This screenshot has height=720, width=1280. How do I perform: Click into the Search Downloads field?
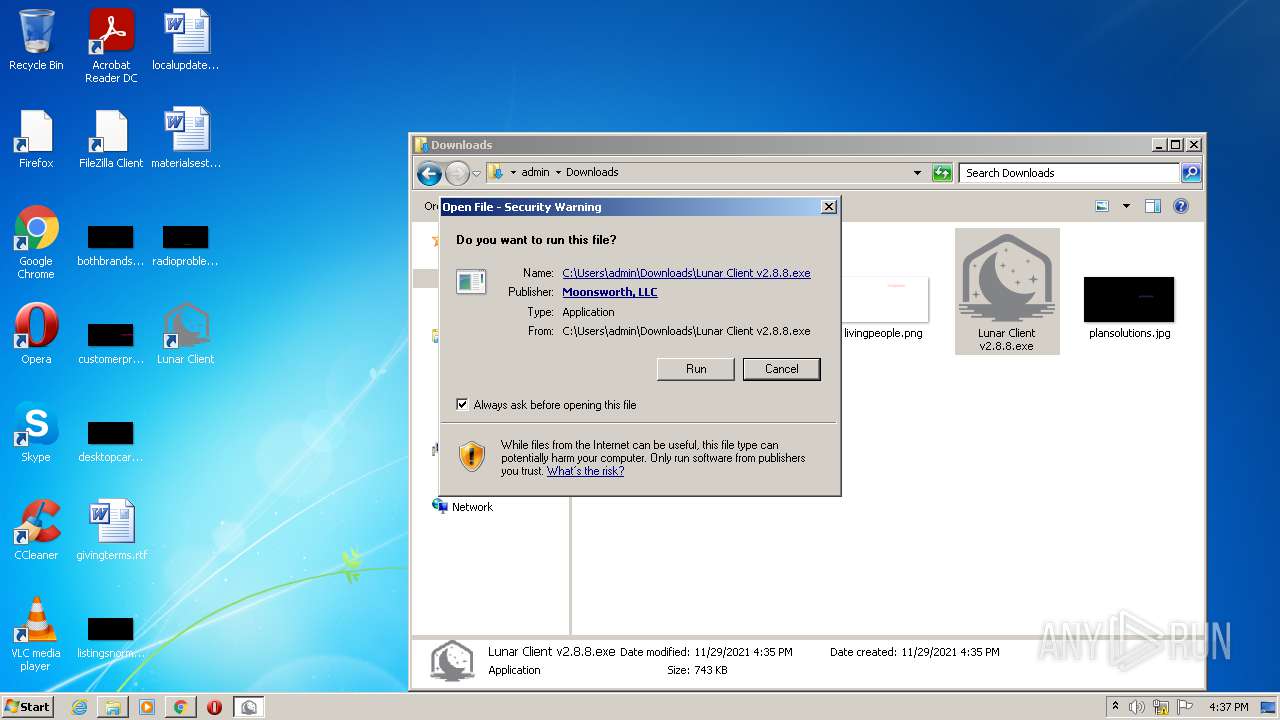[1069, 173]
